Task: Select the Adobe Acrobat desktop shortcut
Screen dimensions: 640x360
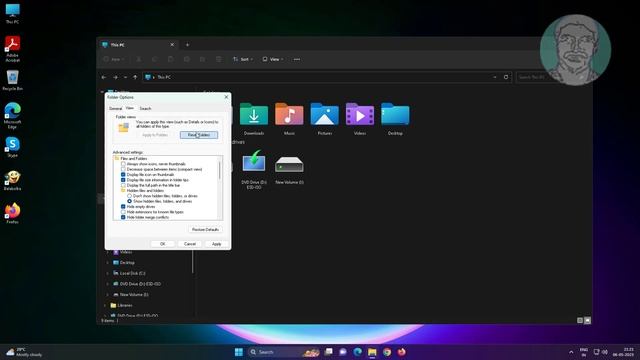Action: pyautogui.click(x=12, y=49)
